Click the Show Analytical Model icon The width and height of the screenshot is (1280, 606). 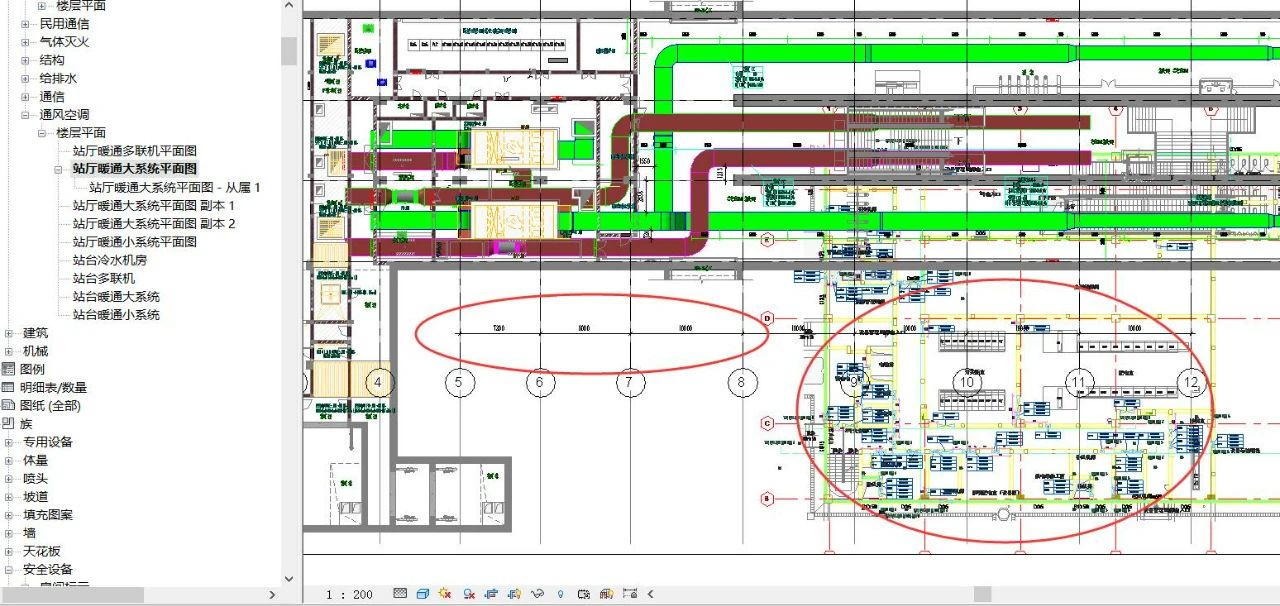pos(607,594)
